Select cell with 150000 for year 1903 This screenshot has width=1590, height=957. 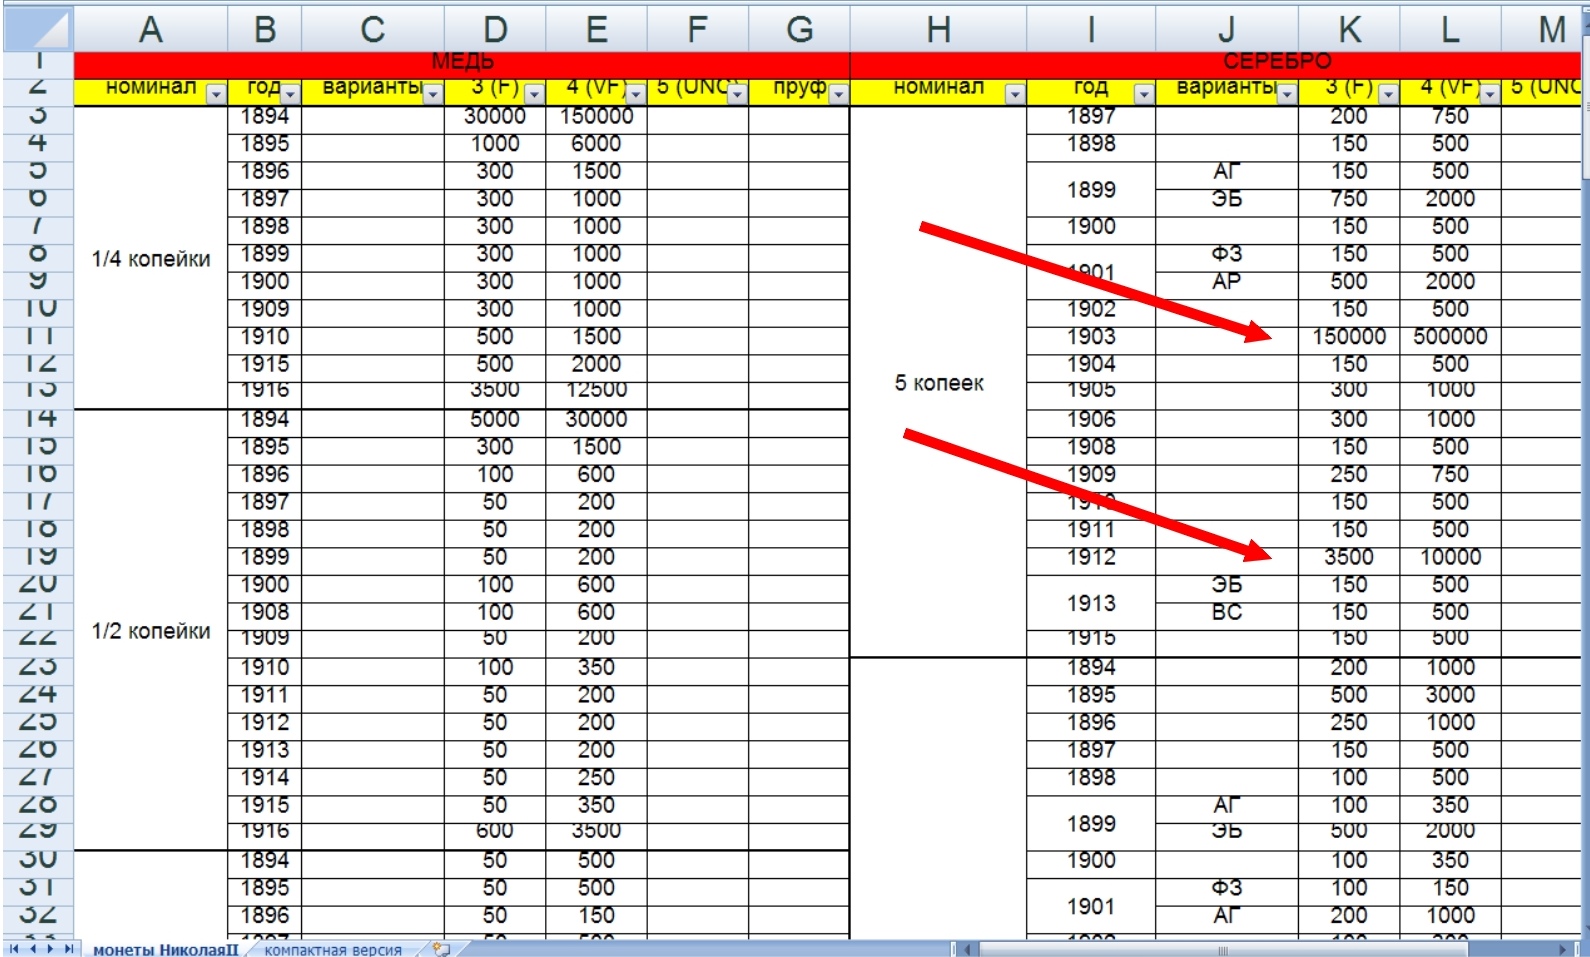click(1348, 337)
